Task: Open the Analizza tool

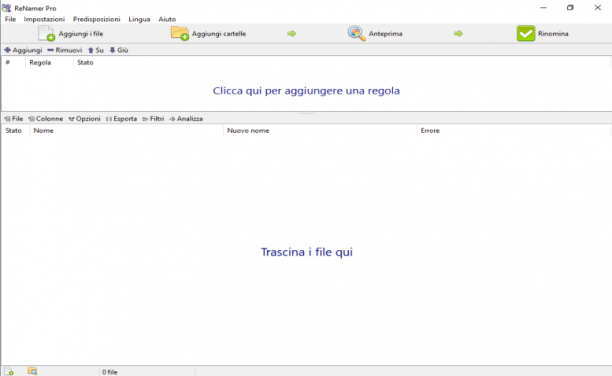Action: click(186, 119)
